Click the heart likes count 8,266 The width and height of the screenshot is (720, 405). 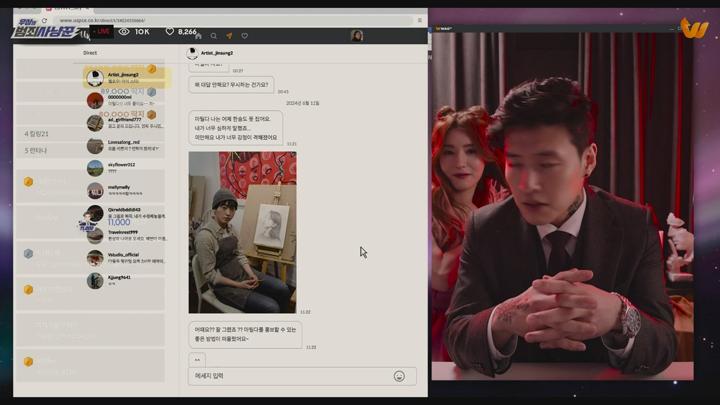[181, 32]
